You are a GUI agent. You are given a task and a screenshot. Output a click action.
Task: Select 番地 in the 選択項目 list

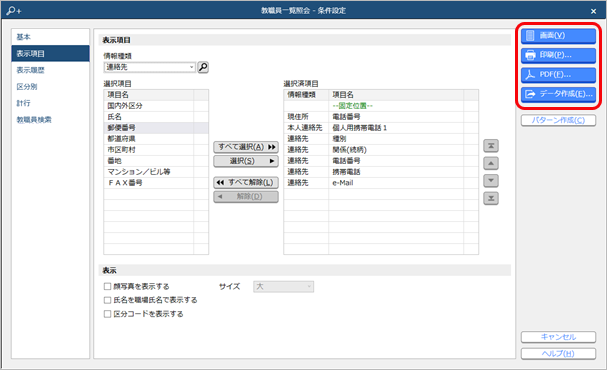coord(156,161)
